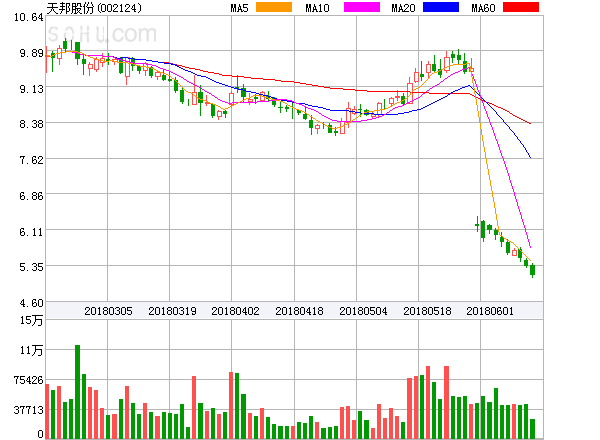Click date label 20180319
The width and height of the screenshot is (600, 440).
coord(172,311)
